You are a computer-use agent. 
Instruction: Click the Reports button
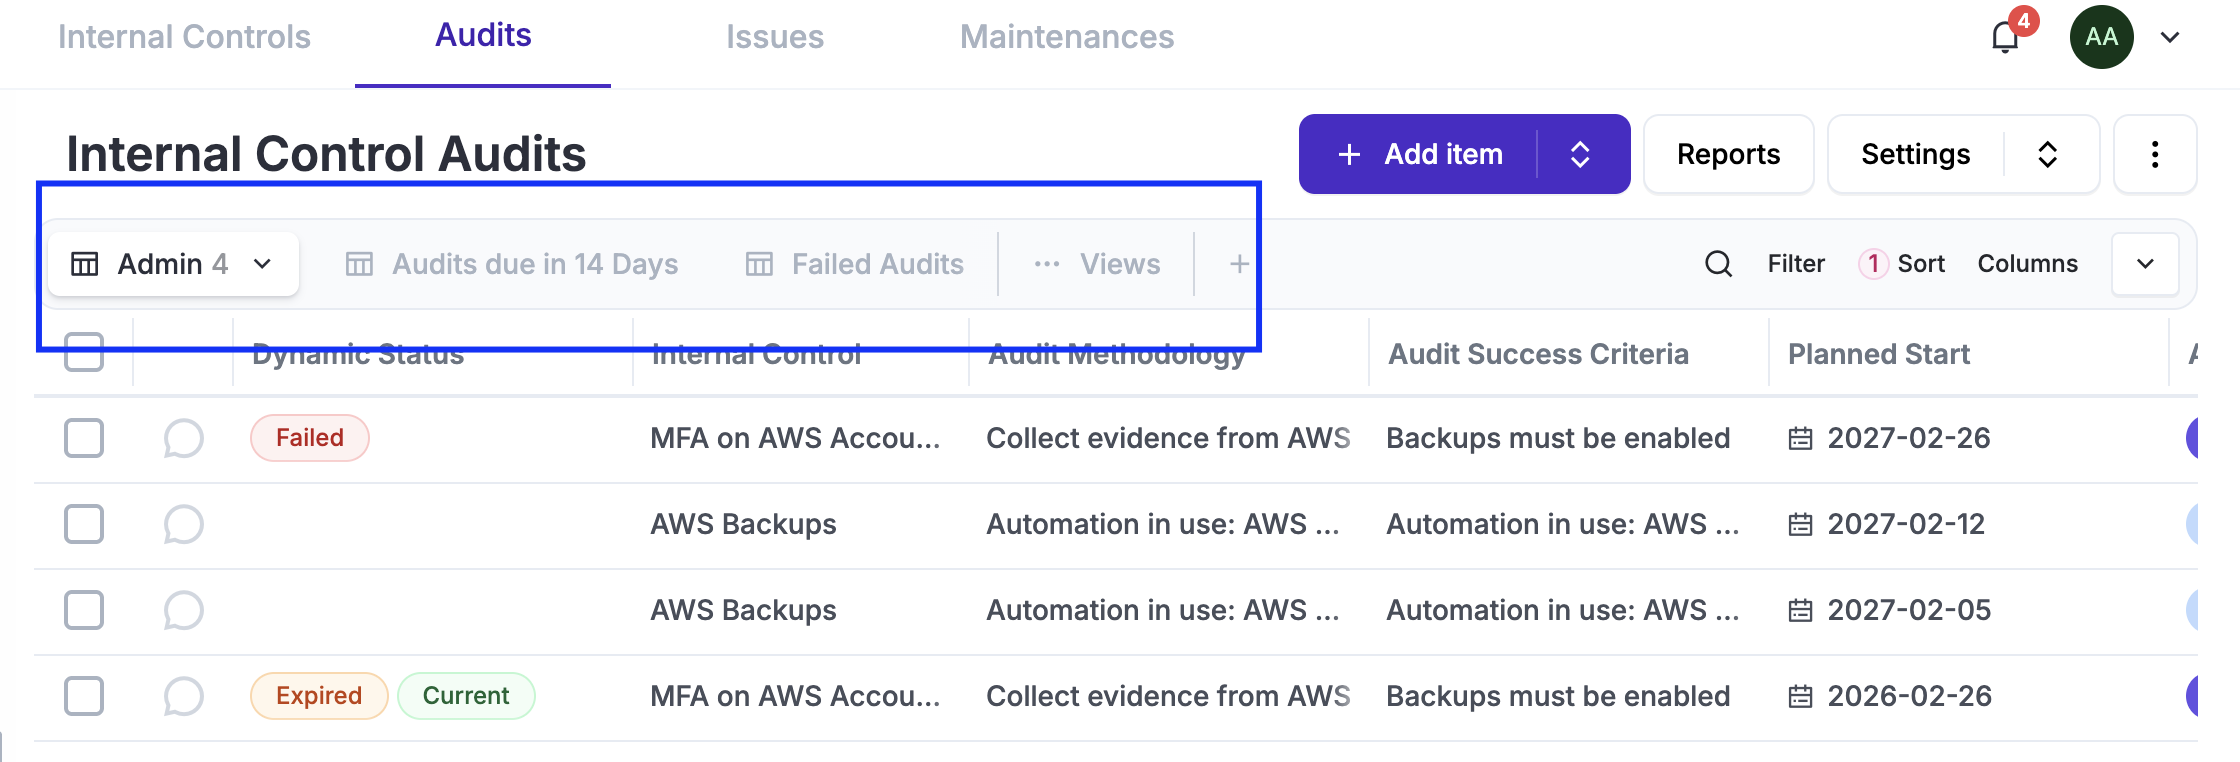tap(1728, 154)
